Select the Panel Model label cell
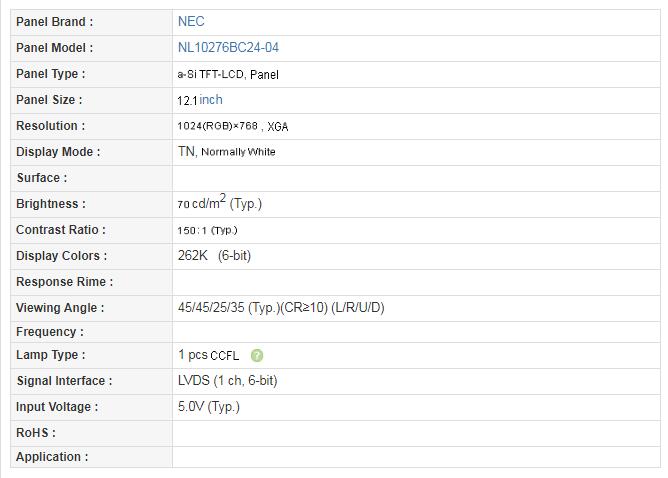The image size is (668, 478). (92, 48)
